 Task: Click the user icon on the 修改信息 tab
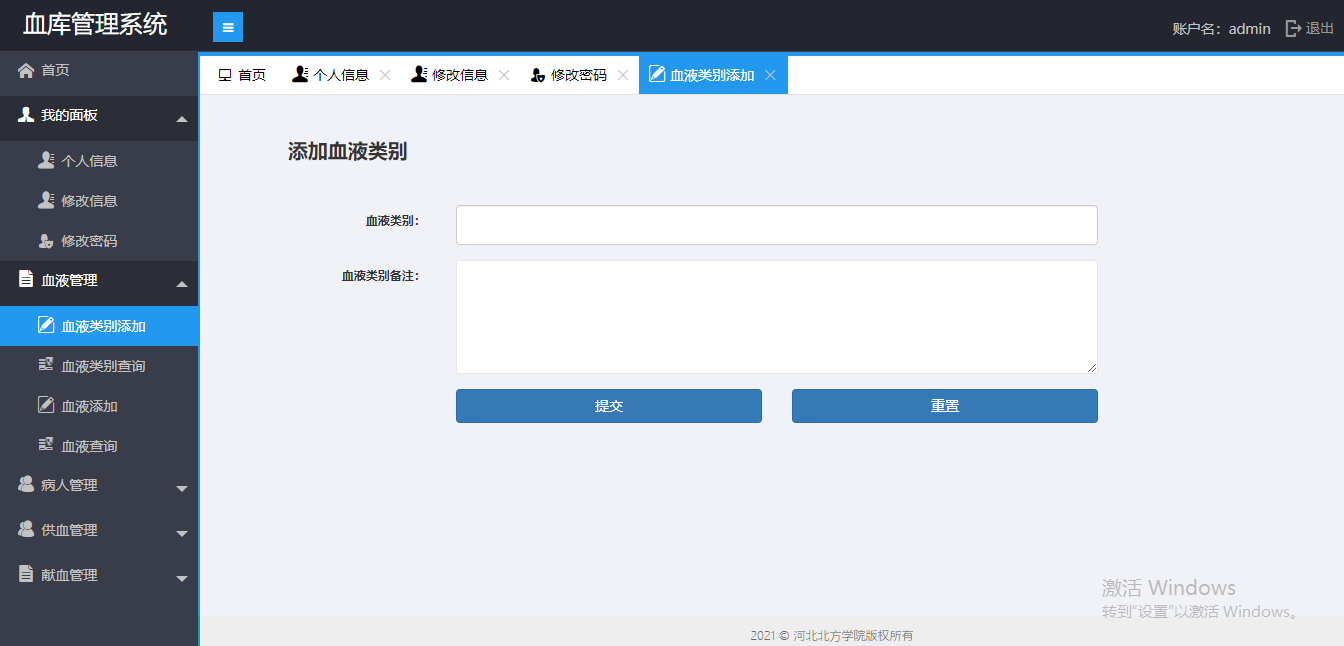point(419,74)
